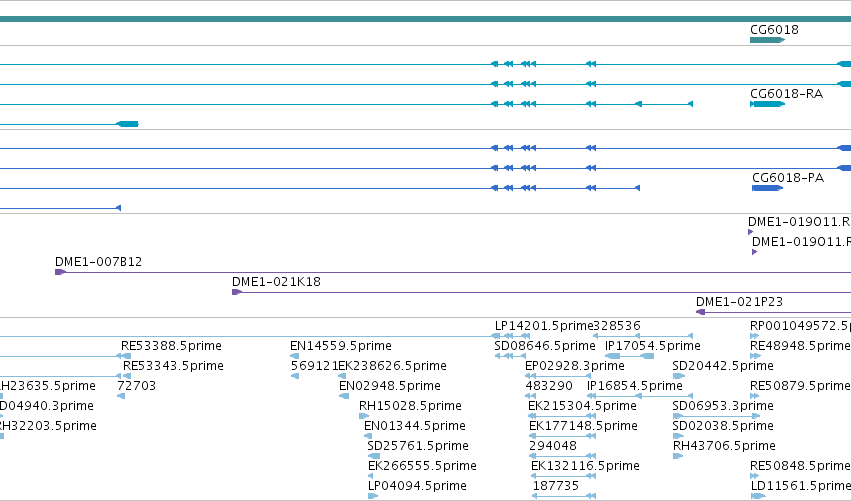Click the LD11561.5prime EST label
The height and width of the screenshot is (501, 851).
[x=801, y=486]
